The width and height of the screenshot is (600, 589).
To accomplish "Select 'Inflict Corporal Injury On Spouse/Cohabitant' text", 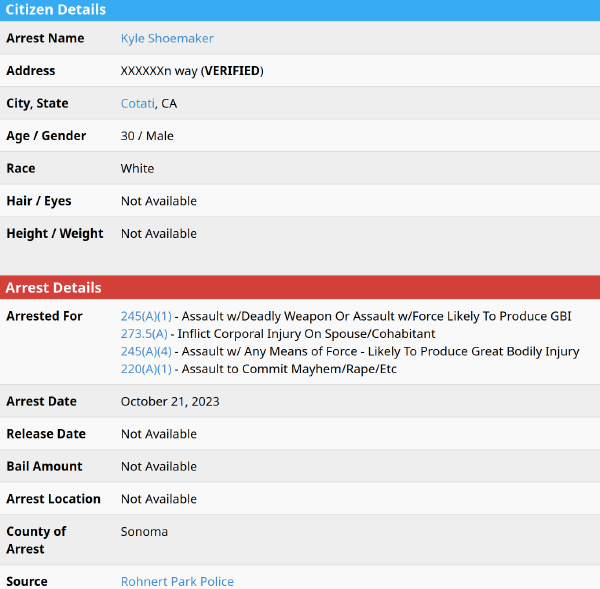I will 306,334.
